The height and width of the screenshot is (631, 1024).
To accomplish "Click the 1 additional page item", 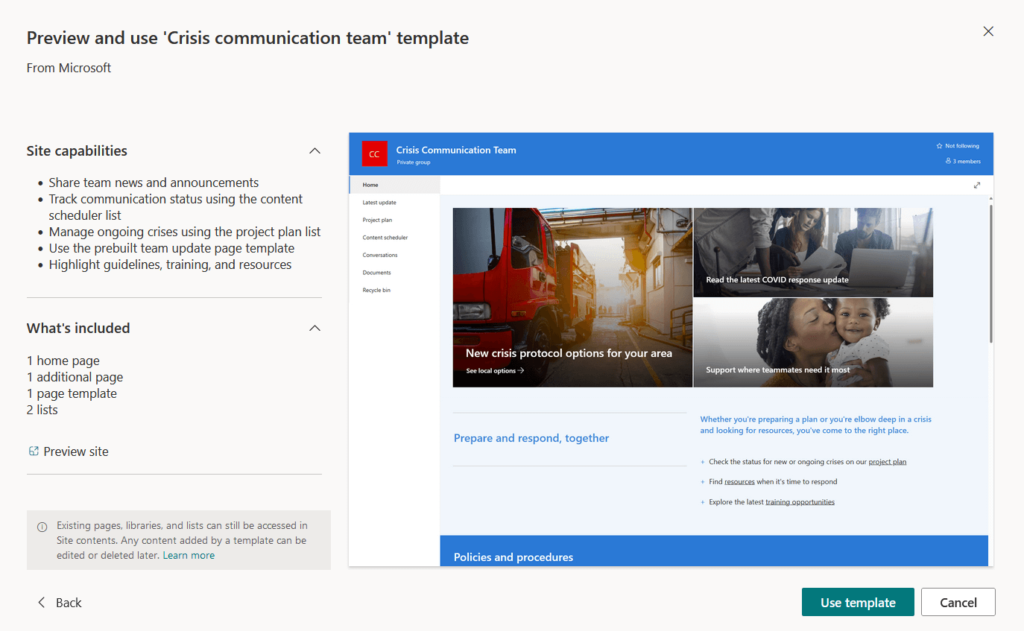I will pos(74,377).
